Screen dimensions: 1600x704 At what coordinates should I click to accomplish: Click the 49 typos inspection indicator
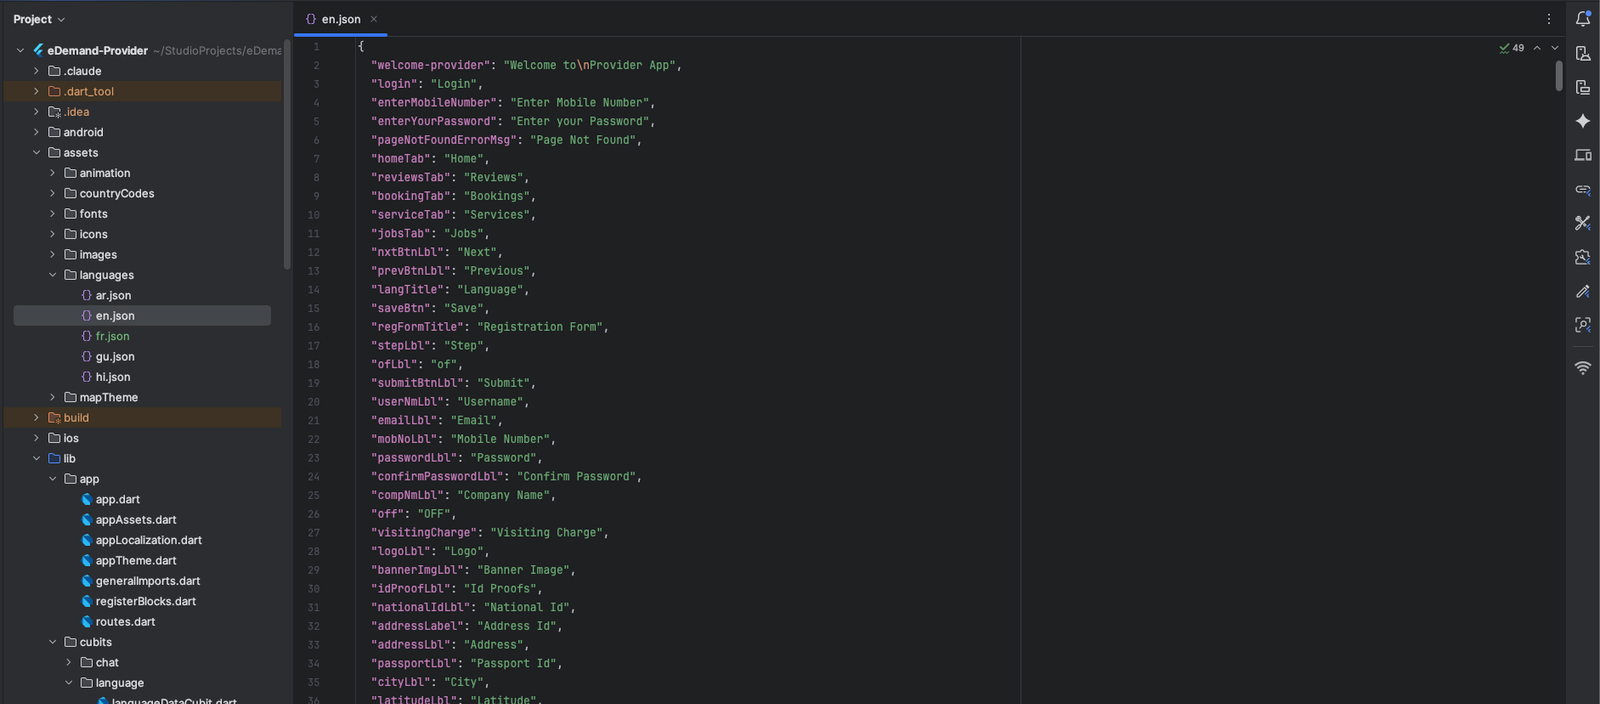coord(1512,48)
